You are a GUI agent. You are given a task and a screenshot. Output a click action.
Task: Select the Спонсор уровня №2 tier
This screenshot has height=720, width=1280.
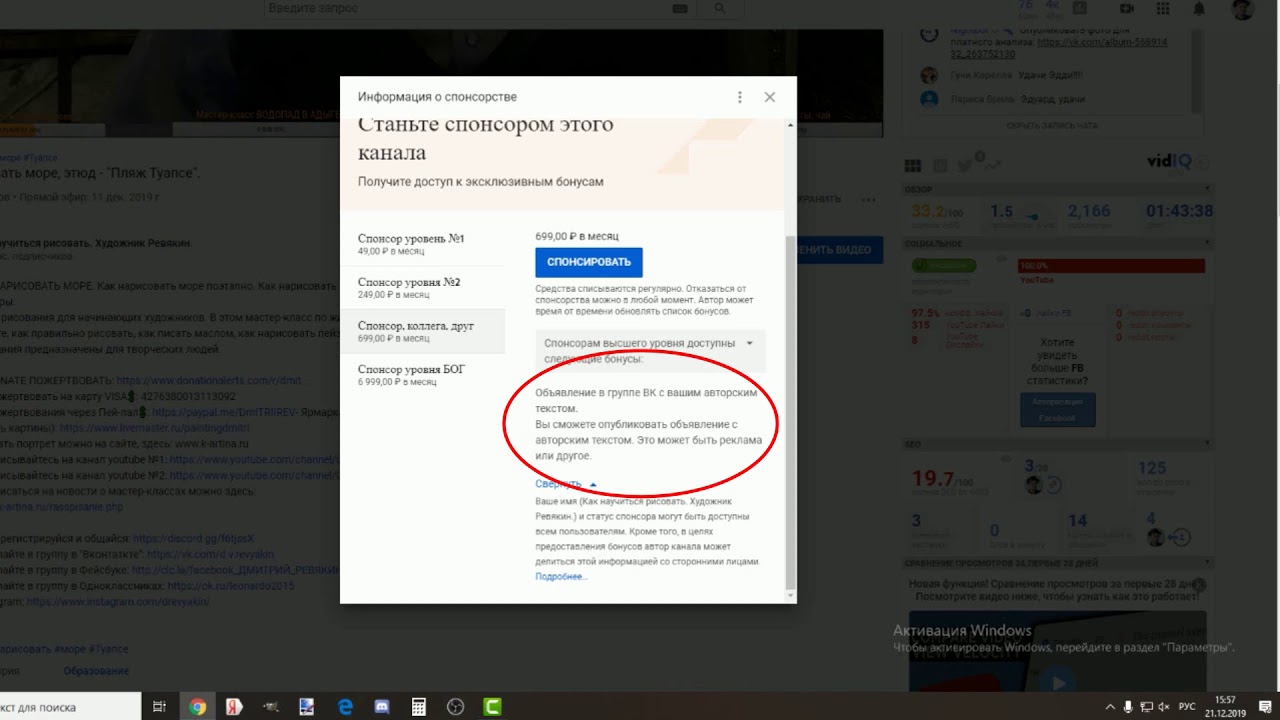(422, 288)
